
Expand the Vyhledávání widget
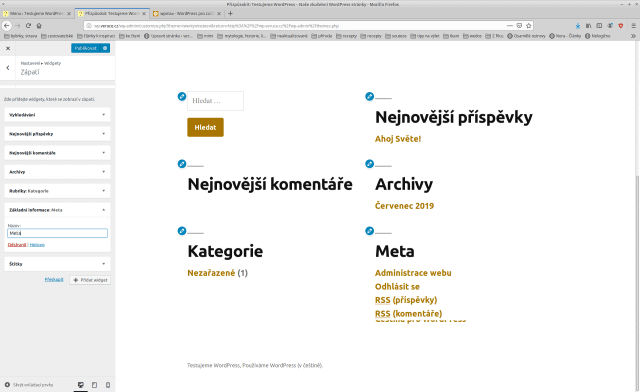(58, 115)
